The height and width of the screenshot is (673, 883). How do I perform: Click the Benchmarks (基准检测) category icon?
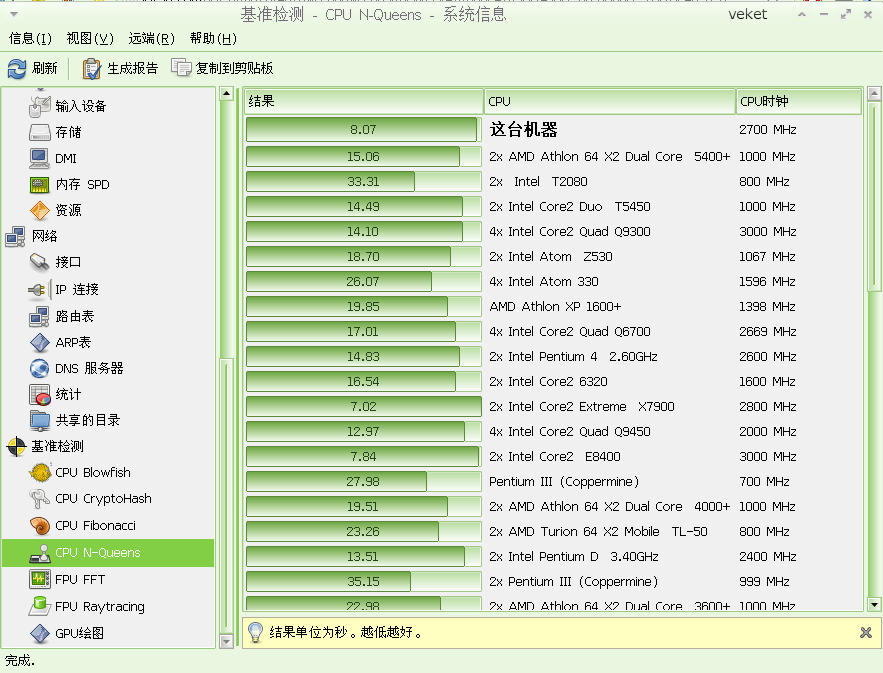(16, 447)
